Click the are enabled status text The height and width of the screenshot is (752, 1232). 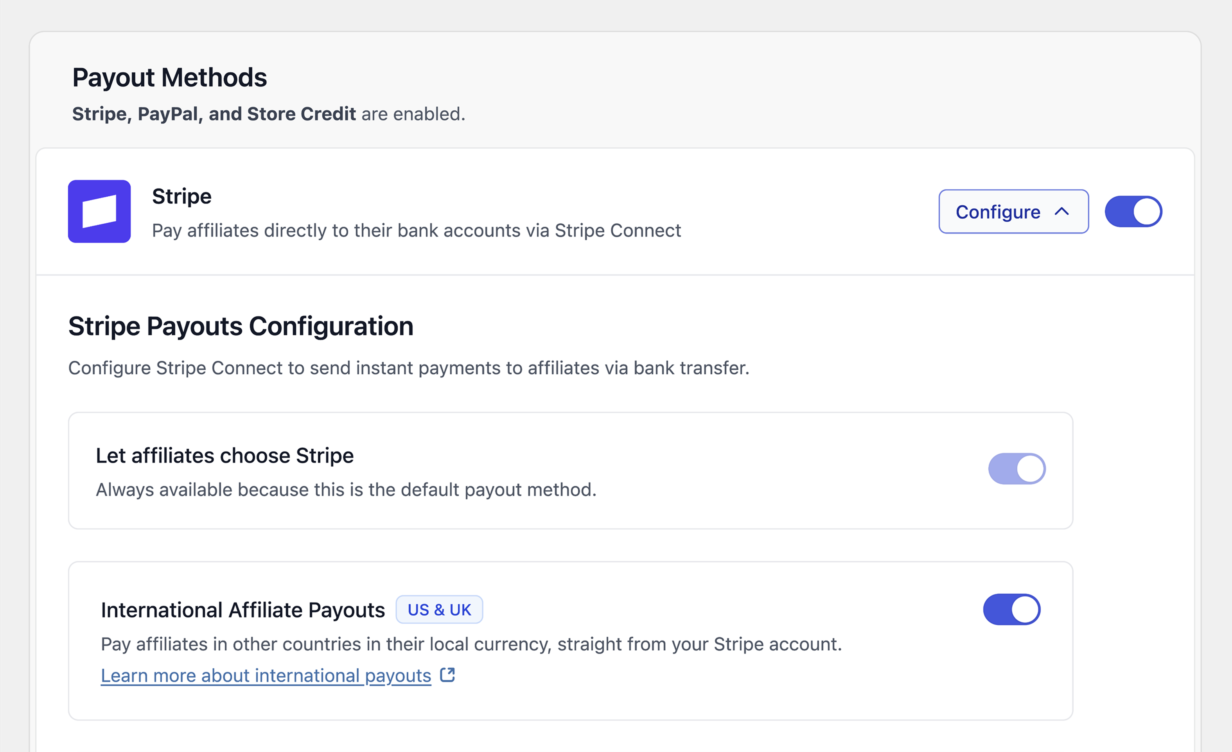tap(413, 114)
